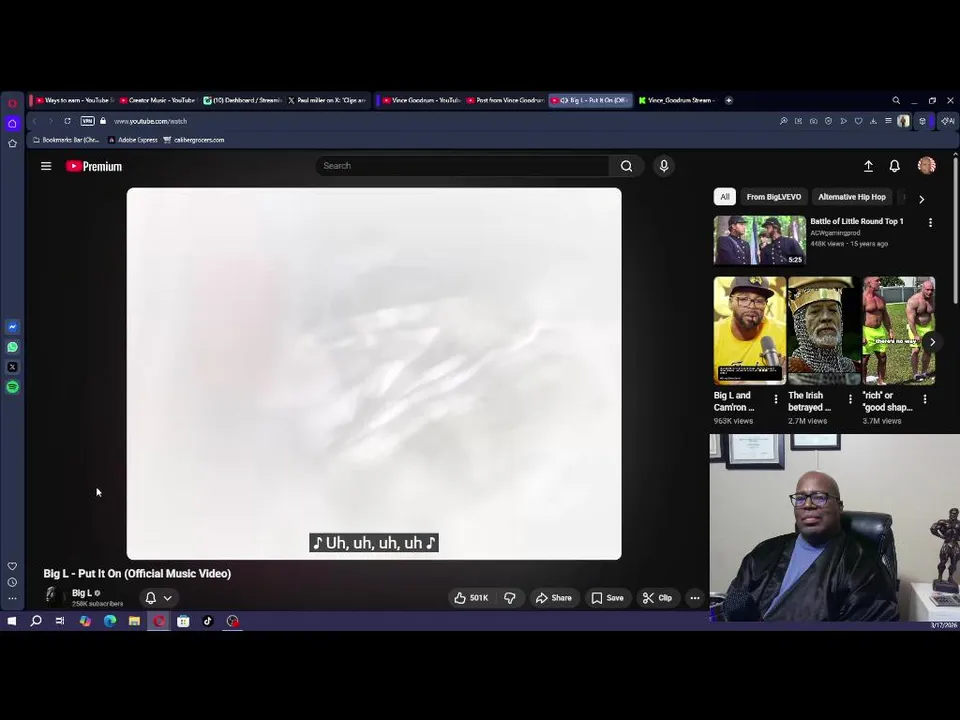Select the All filter chip

[x=724, y=197]
